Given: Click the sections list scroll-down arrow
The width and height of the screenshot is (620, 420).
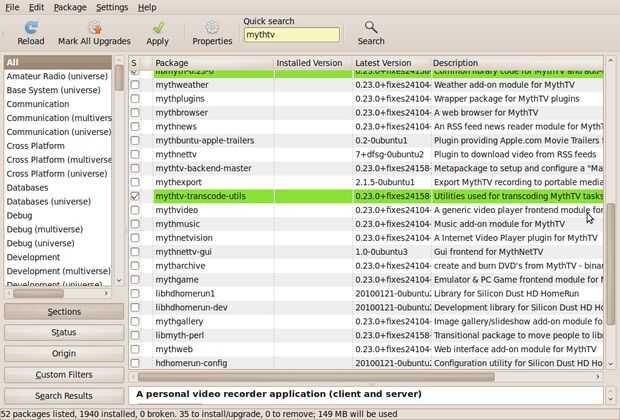Looking at the screenshot, I should (x=119, y=280).
